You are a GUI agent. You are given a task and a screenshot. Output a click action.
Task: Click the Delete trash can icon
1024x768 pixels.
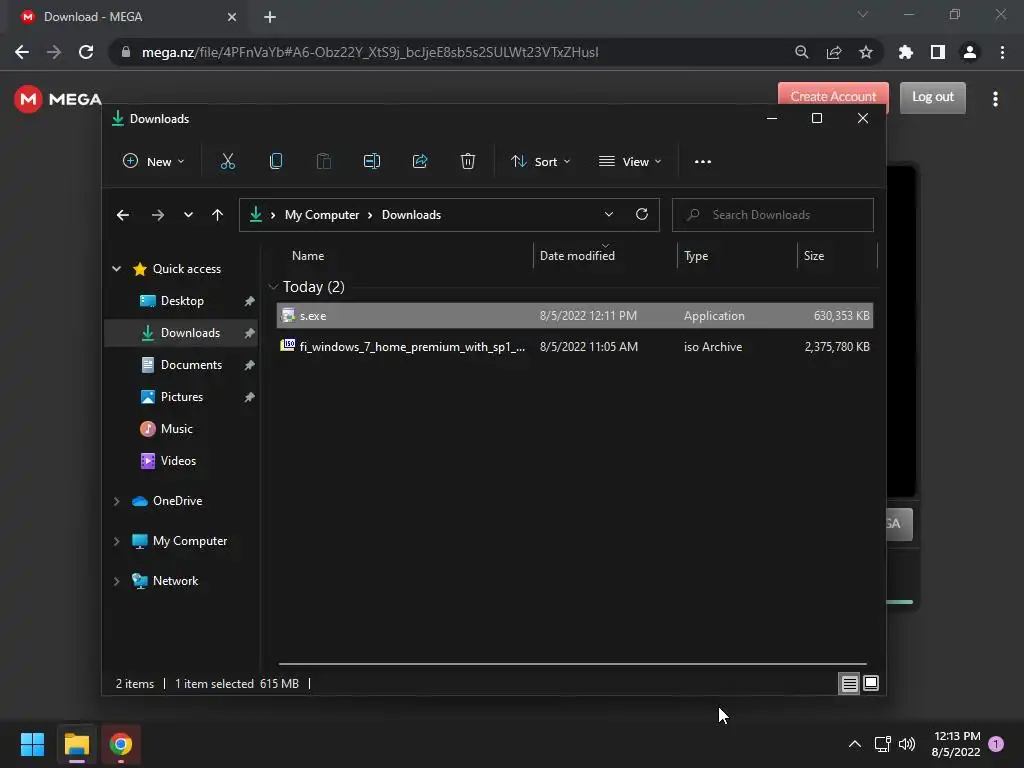click(x=468, y=161)
